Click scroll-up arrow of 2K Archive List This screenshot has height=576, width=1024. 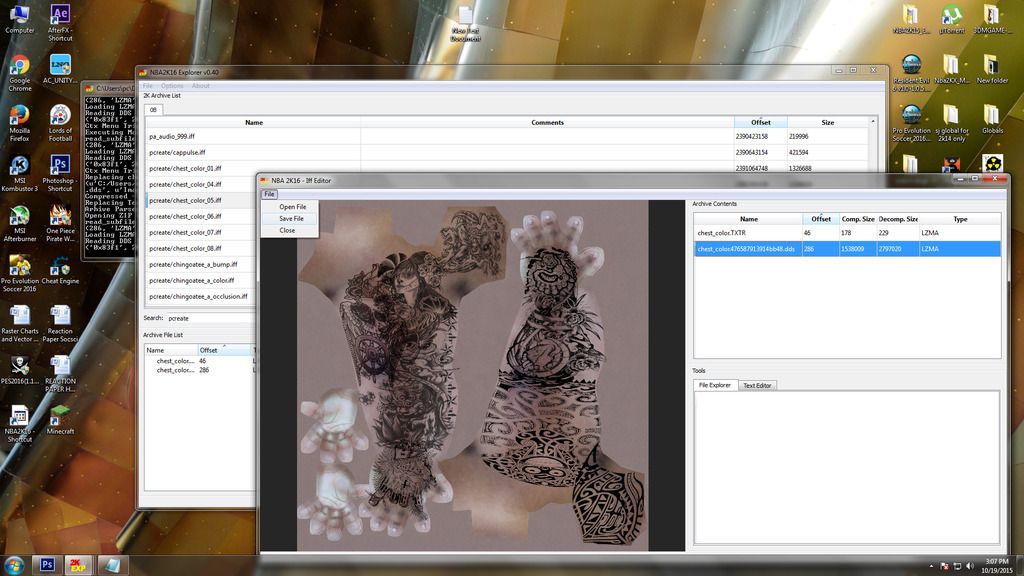tap(873, 122)
